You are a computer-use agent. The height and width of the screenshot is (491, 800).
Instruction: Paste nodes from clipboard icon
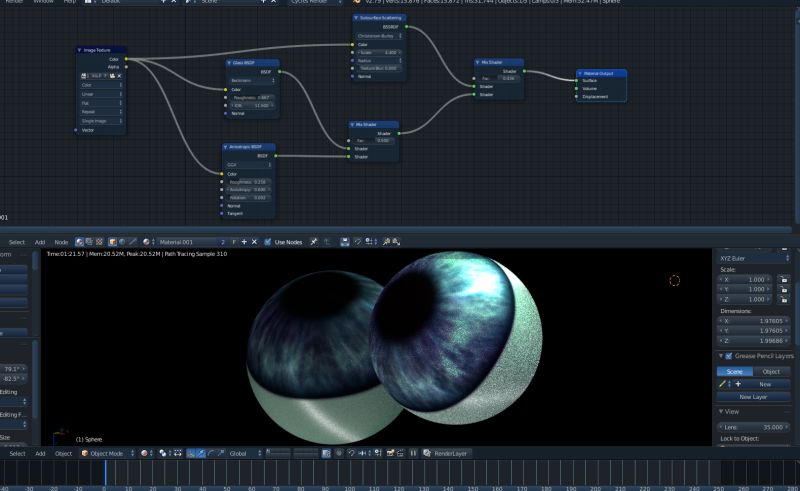click(x=396, y=242)
